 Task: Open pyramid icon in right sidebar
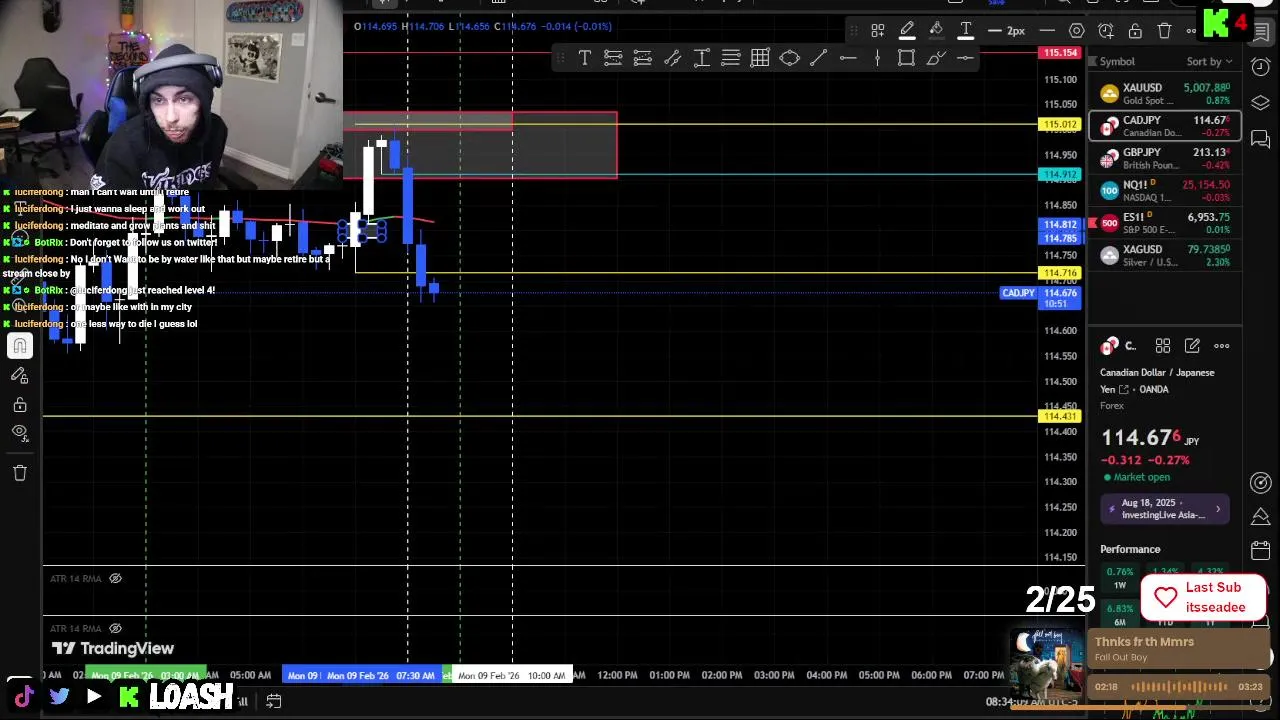[1261, 515]
